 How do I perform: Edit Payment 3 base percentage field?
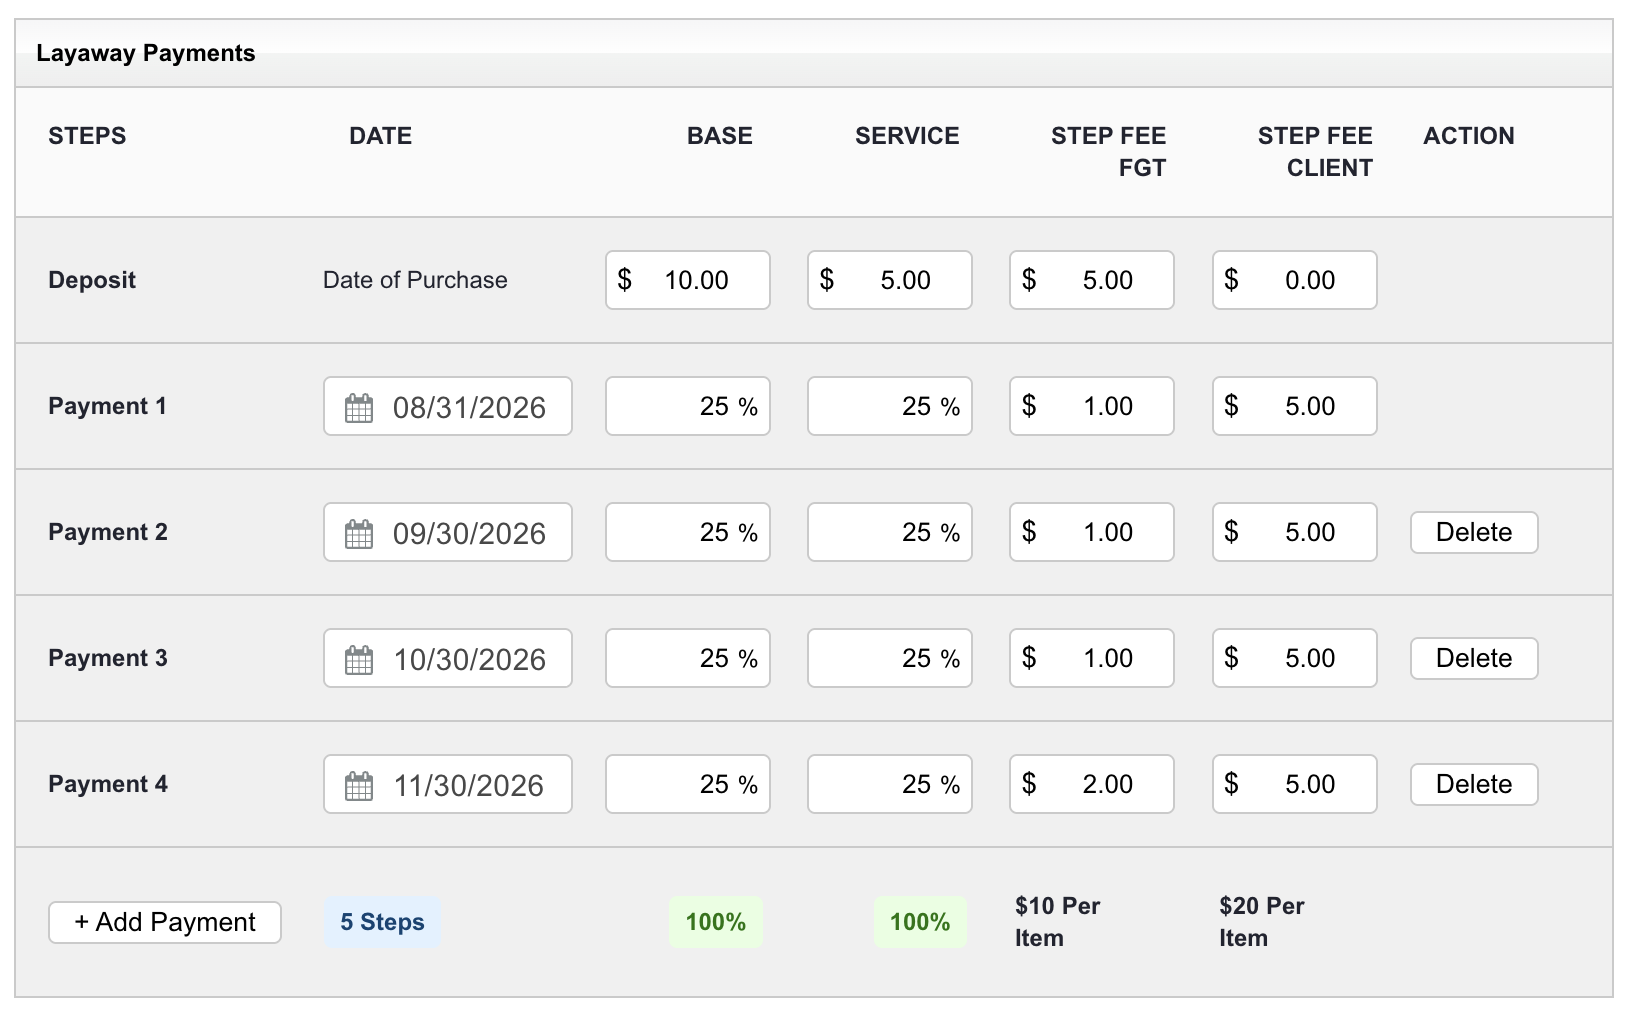pyautogui.click(x=688, y=658)
